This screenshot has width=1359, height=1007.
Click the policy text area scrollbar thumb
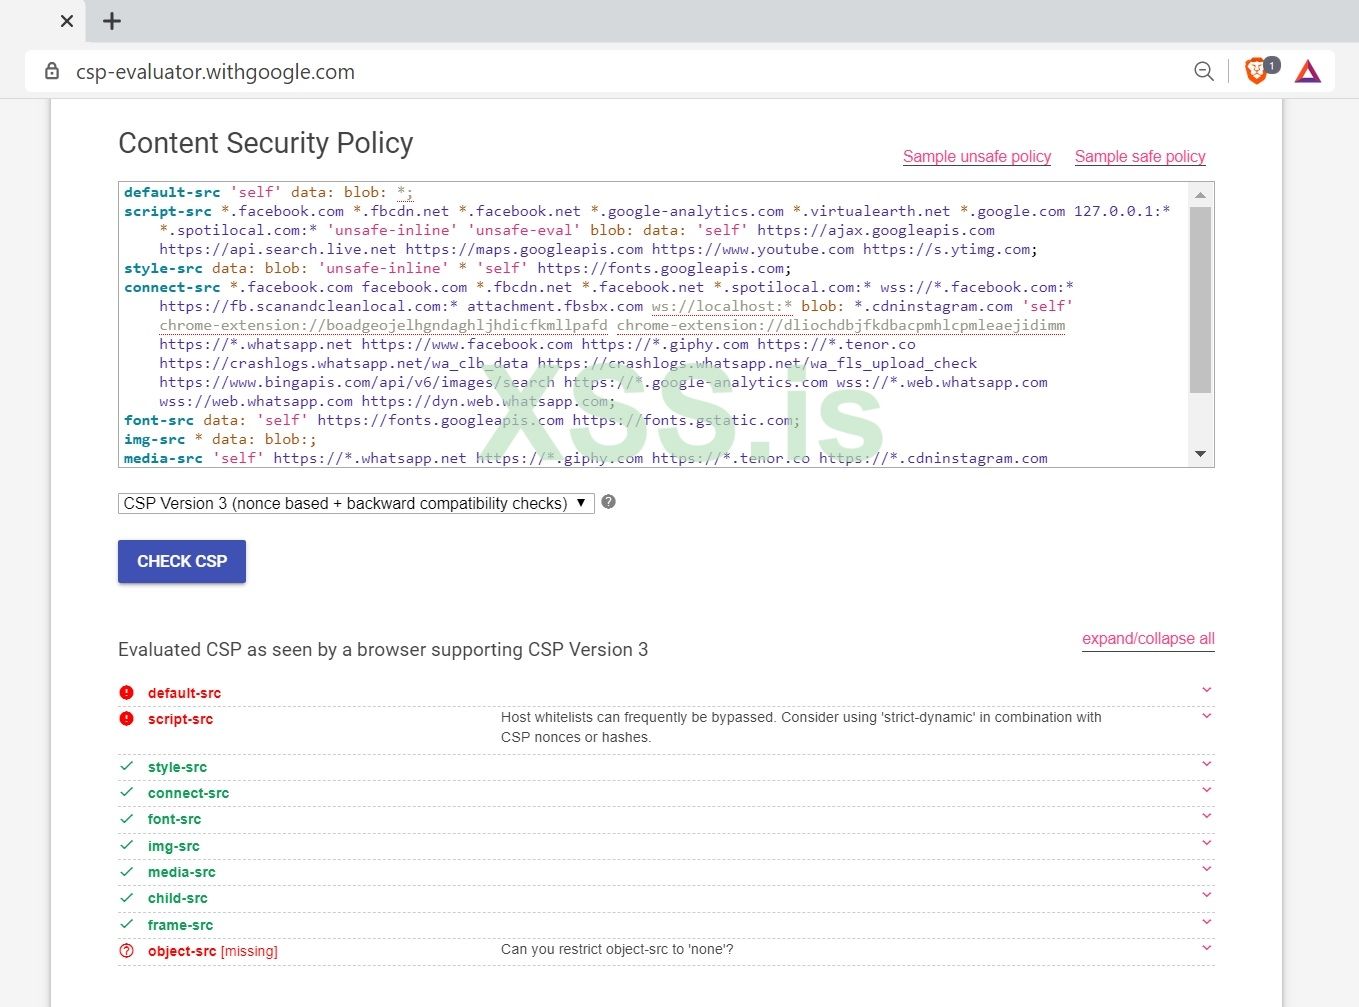coord(1201,299)
